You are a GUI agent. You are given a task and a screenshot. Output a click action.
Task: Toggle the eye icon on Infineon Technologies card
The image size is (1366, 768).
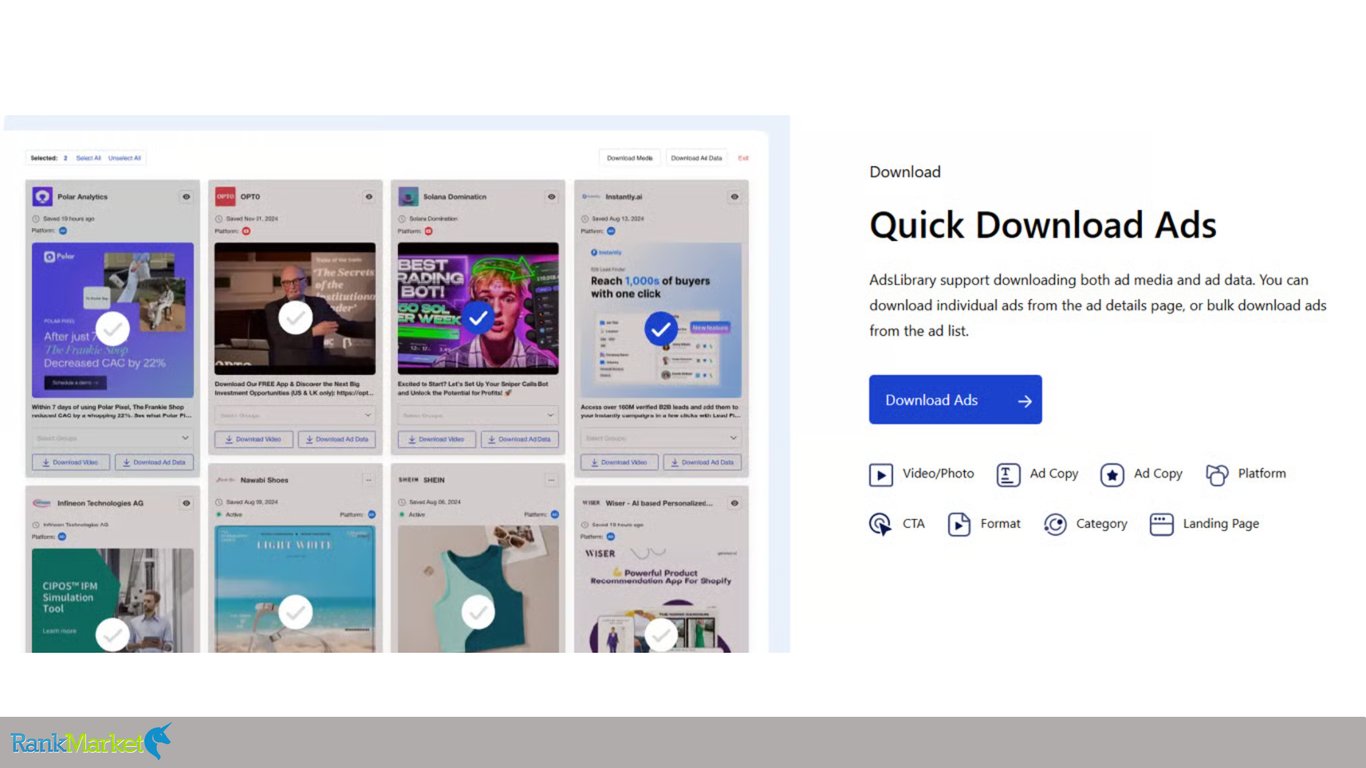coord(186,503)
